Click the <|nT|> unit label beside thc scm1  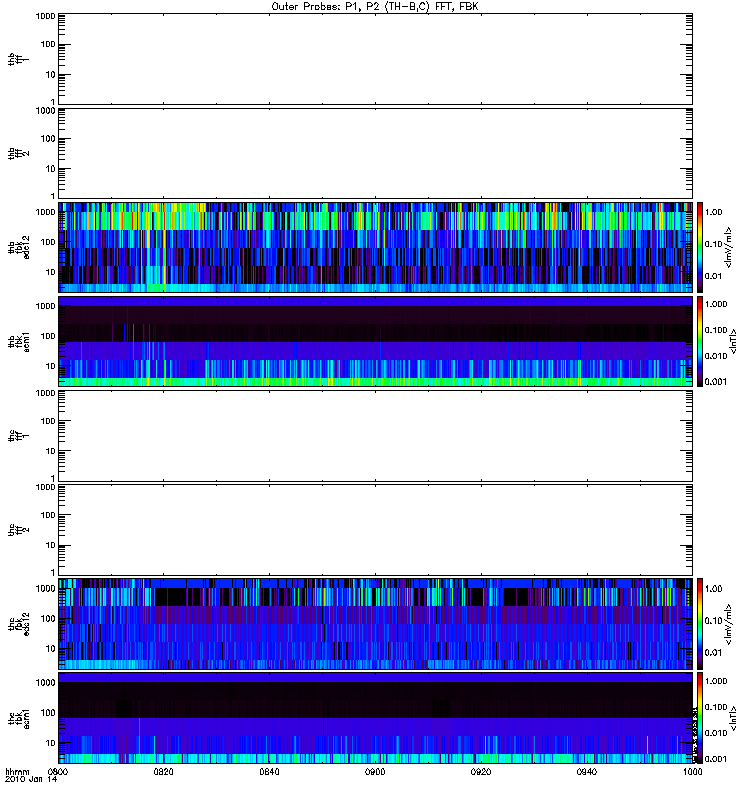733,718
